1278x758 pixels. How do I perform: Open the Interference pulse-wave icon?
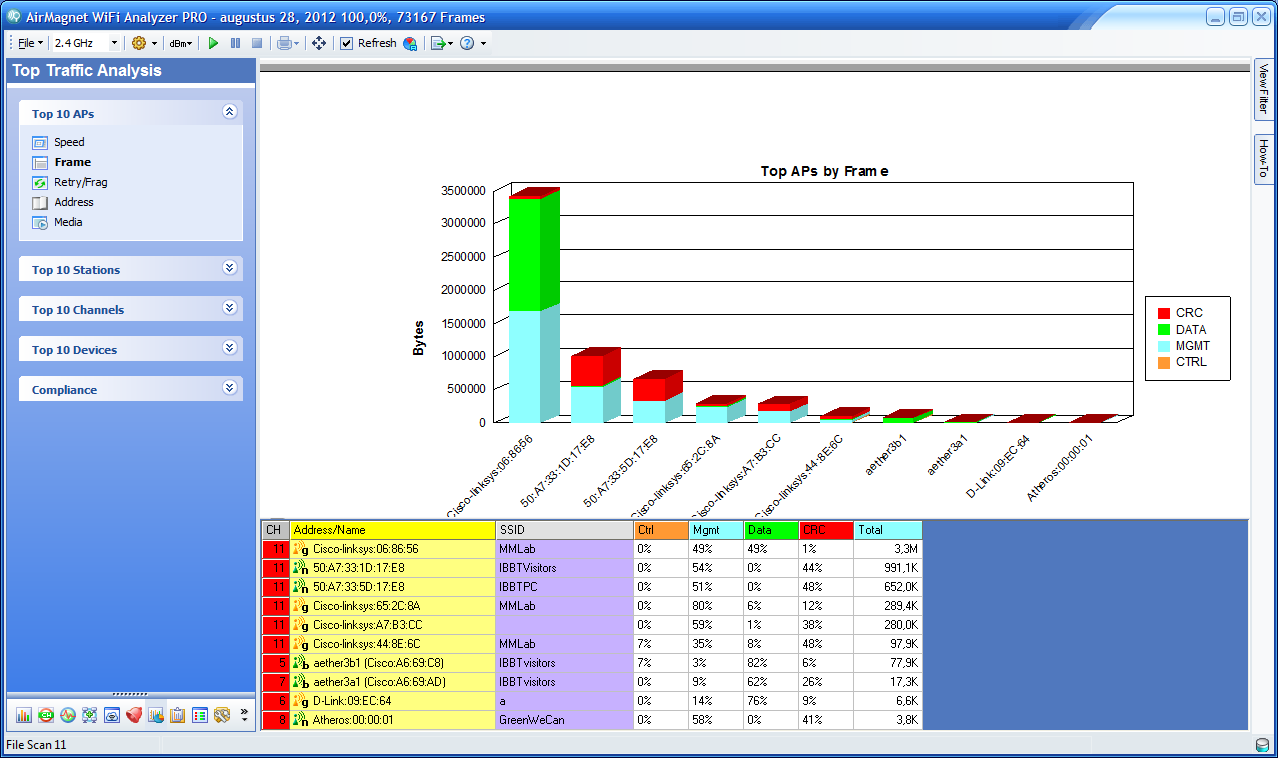[x=68, y=715]
